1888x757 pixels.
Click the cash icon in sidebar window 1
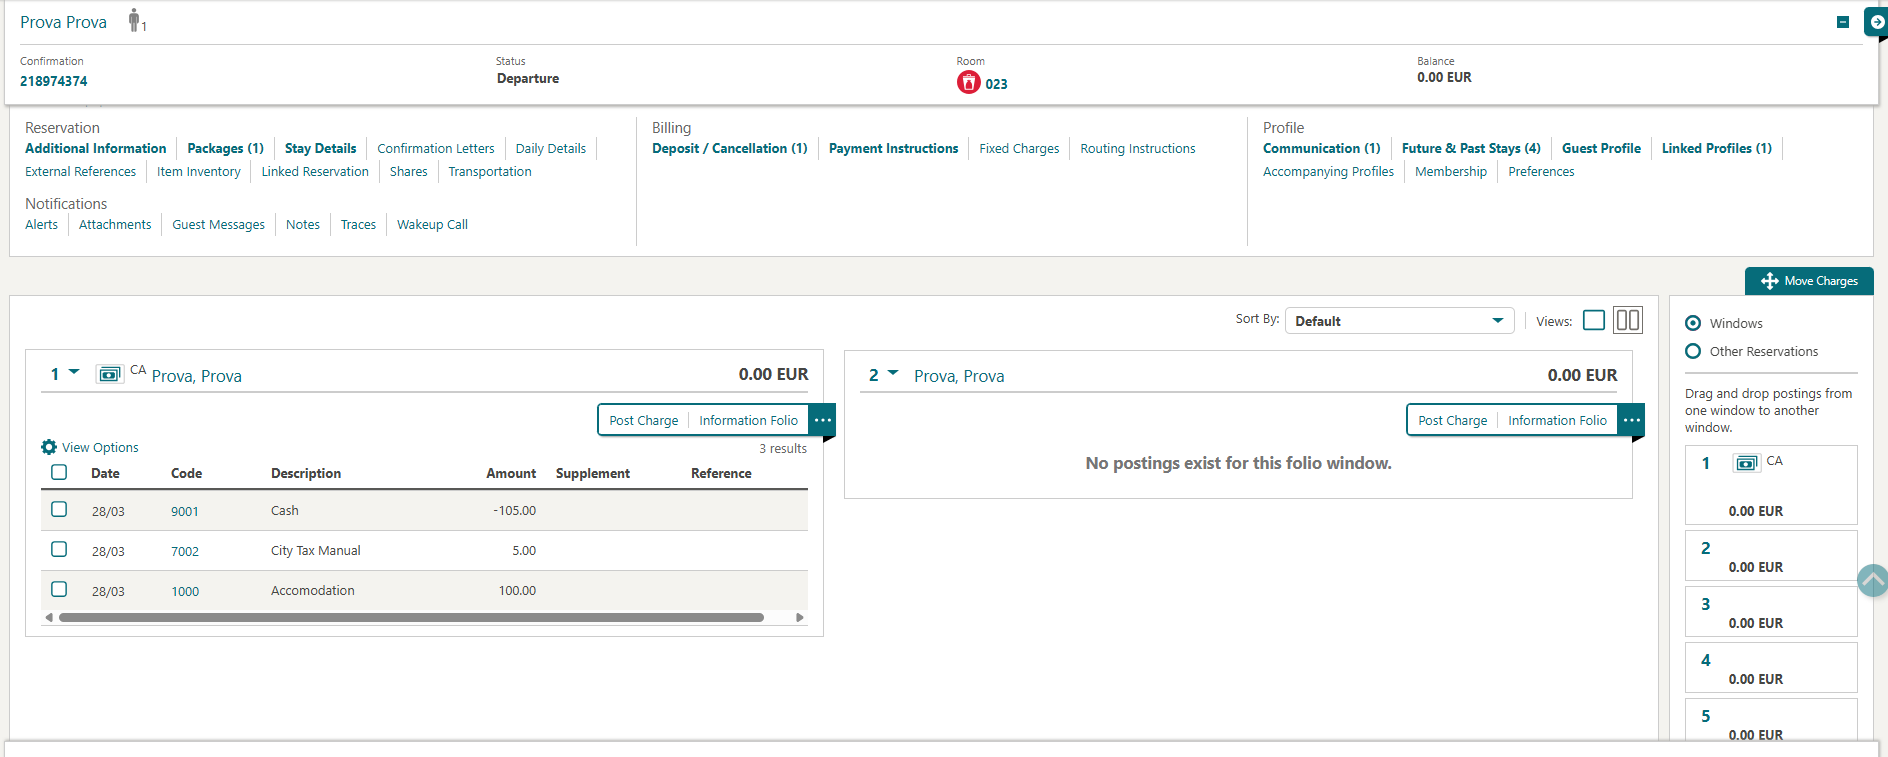[1747, 463]
